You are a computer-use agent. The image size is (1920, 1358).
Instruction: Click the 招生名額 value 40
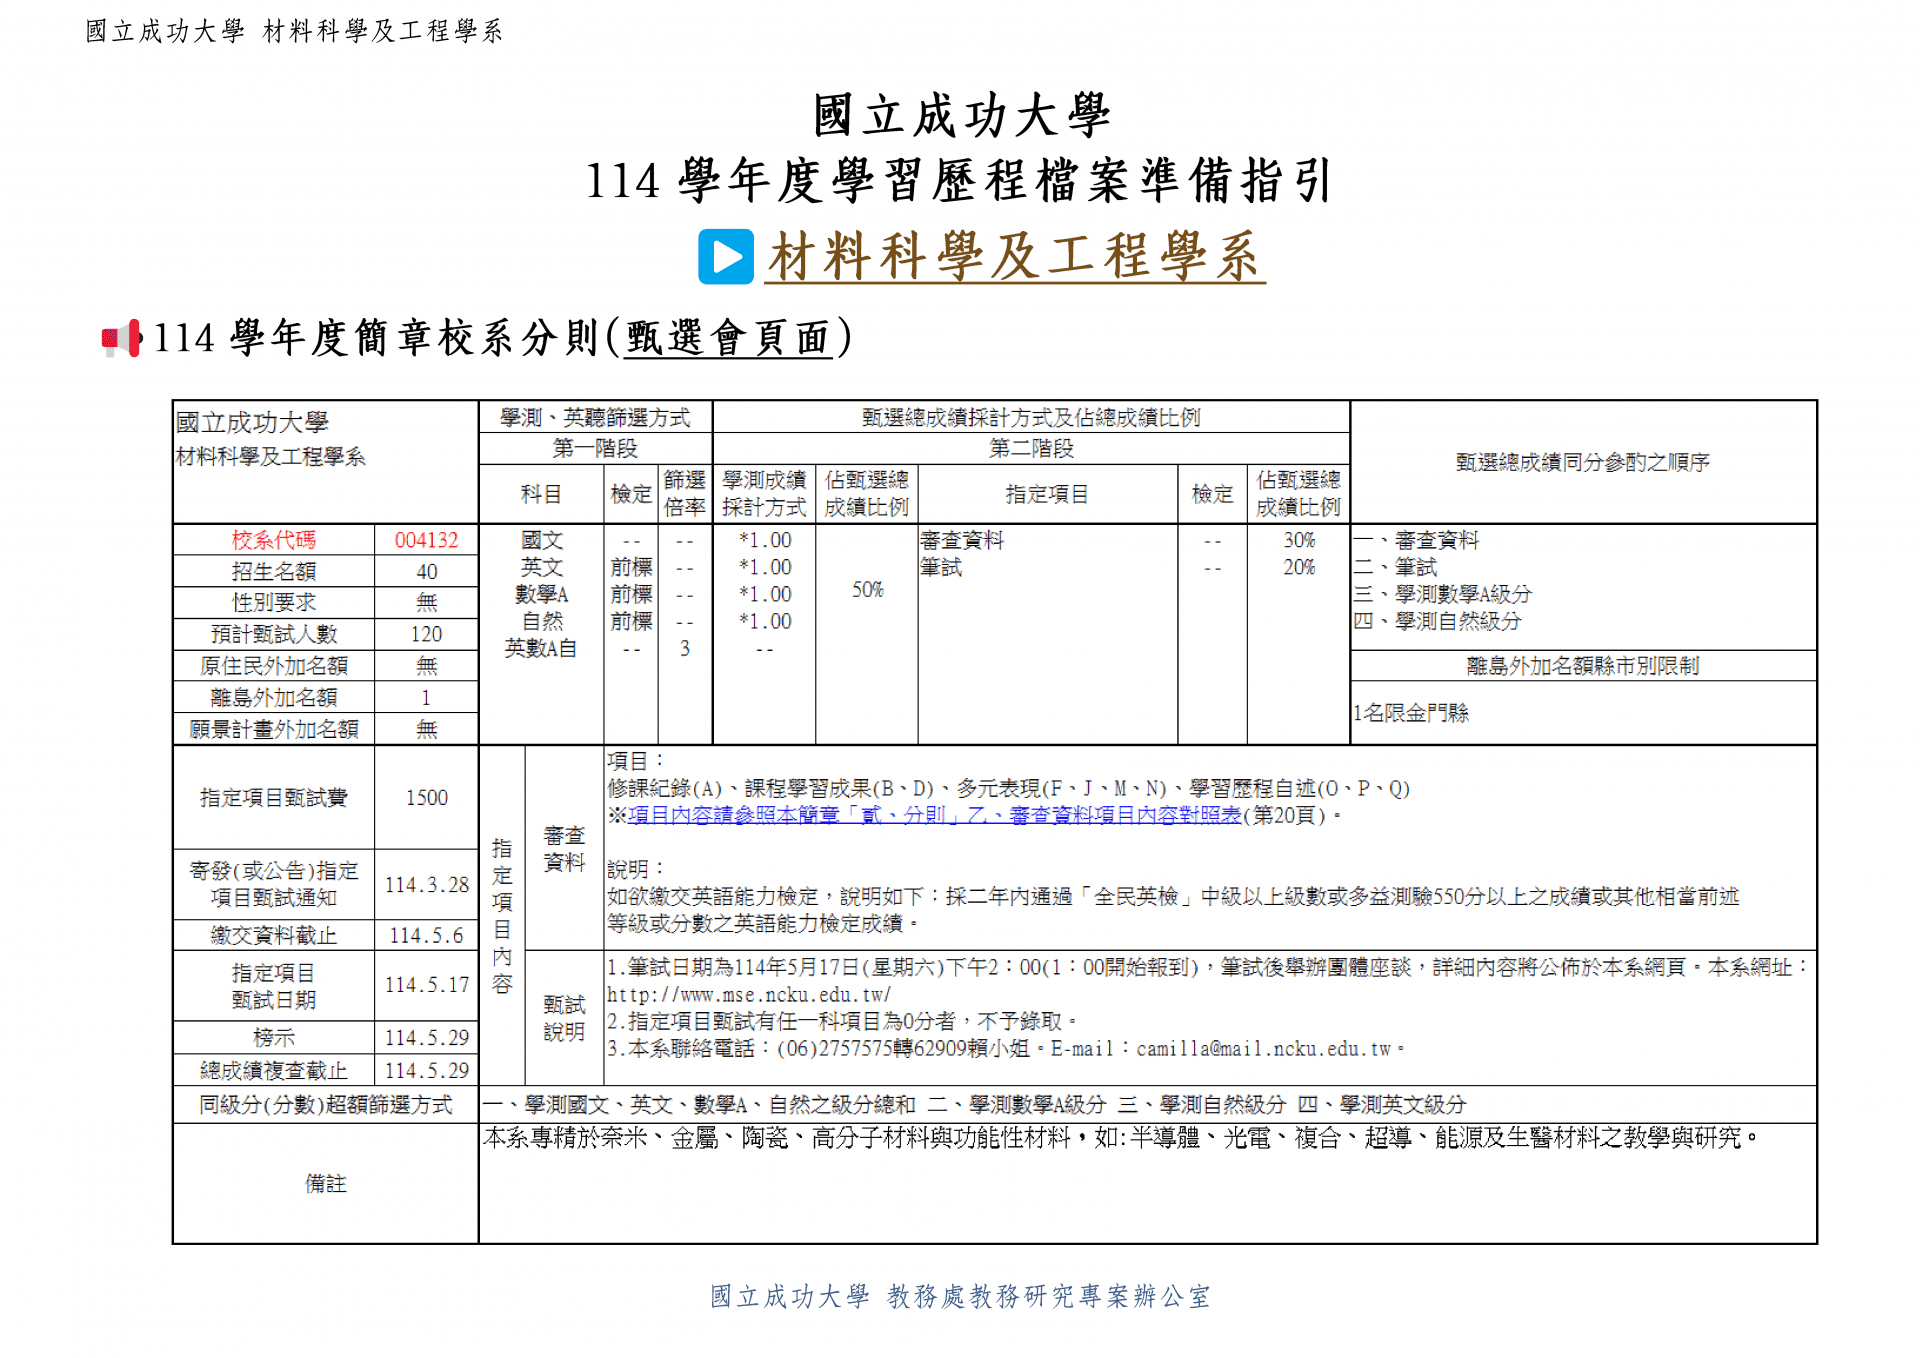pyautogui.click(x=426, y=572)
